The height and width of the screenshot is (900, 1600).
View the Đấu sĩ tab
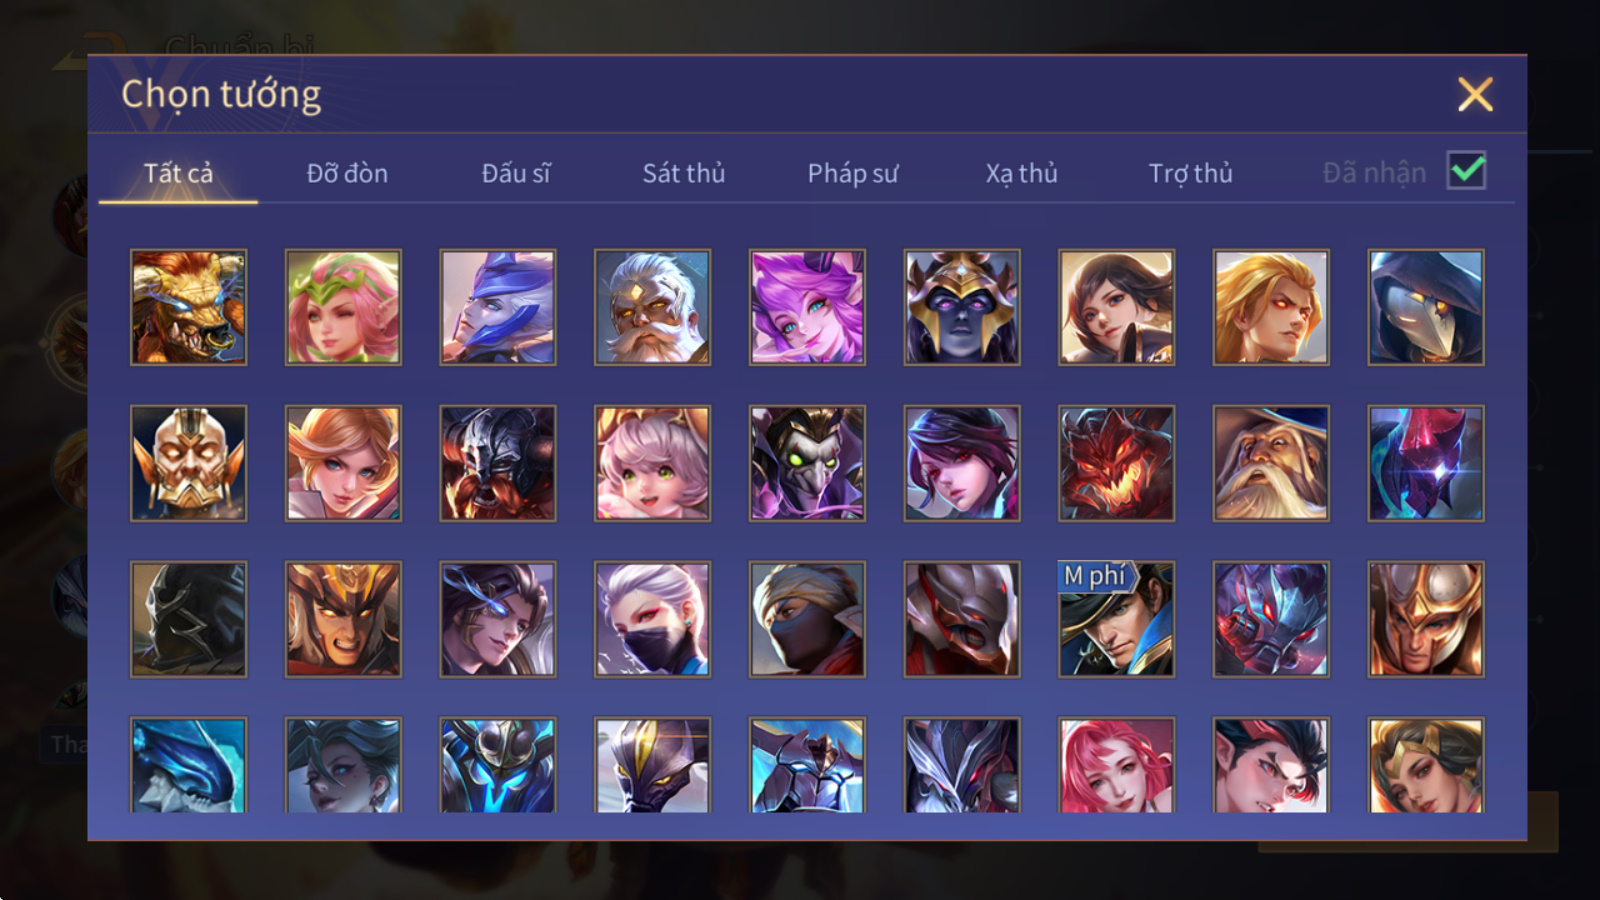coord(516,173)
